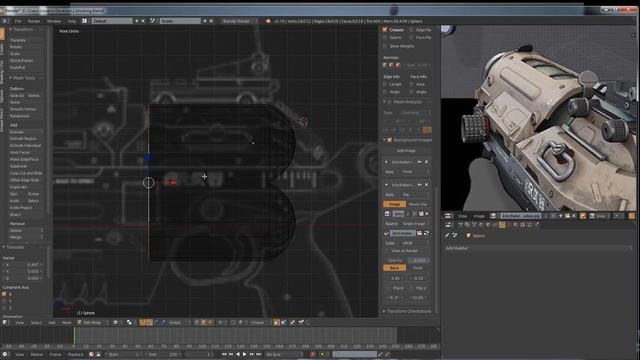Toggle Face Info Area checkbox

[411, 84]
